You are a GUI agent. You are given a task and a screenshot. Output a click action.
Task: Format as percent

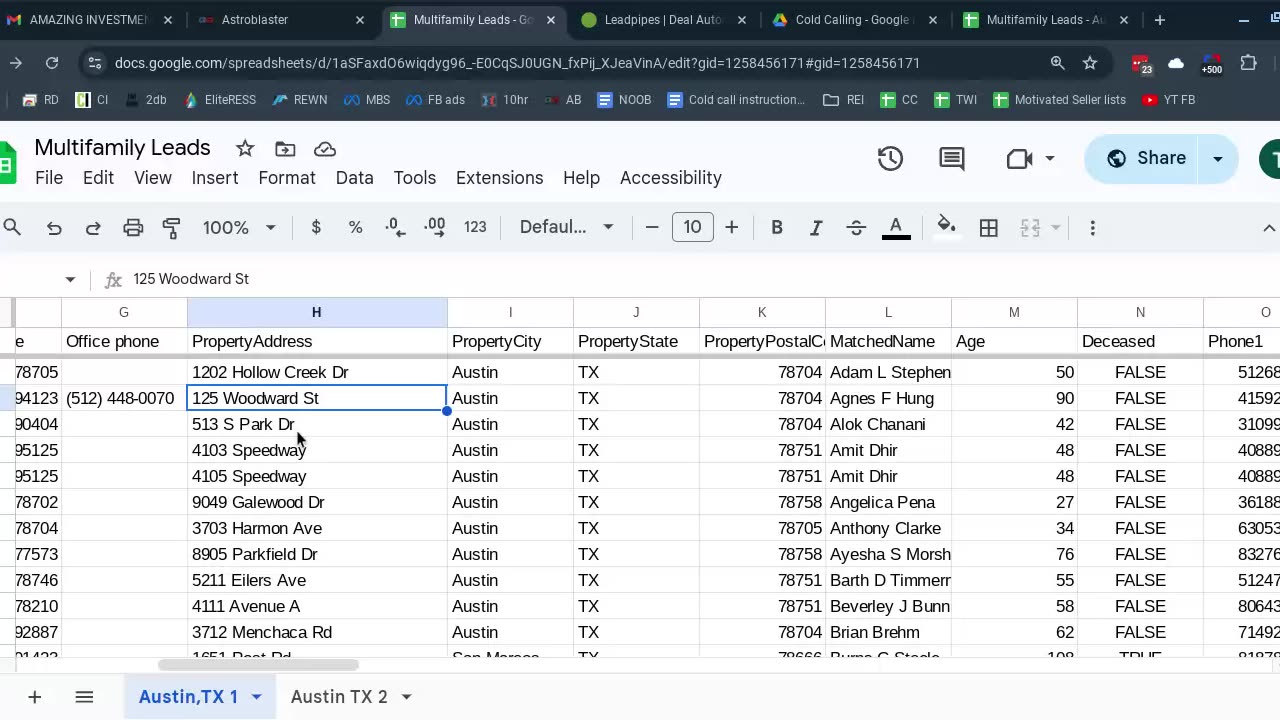coord(355,228)
